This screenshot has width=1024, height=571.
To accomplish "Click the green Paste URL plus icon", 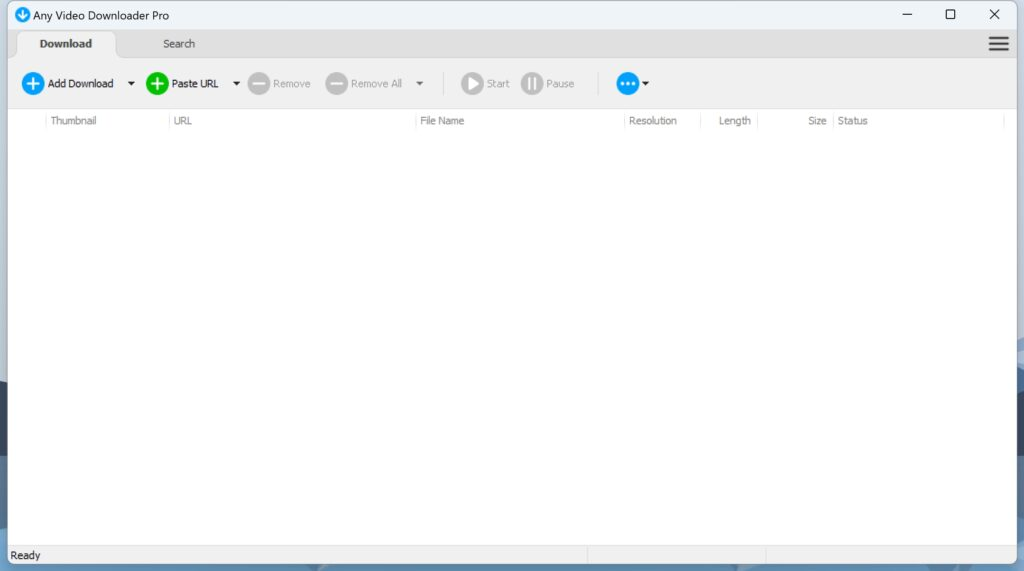I will [157, 84].
